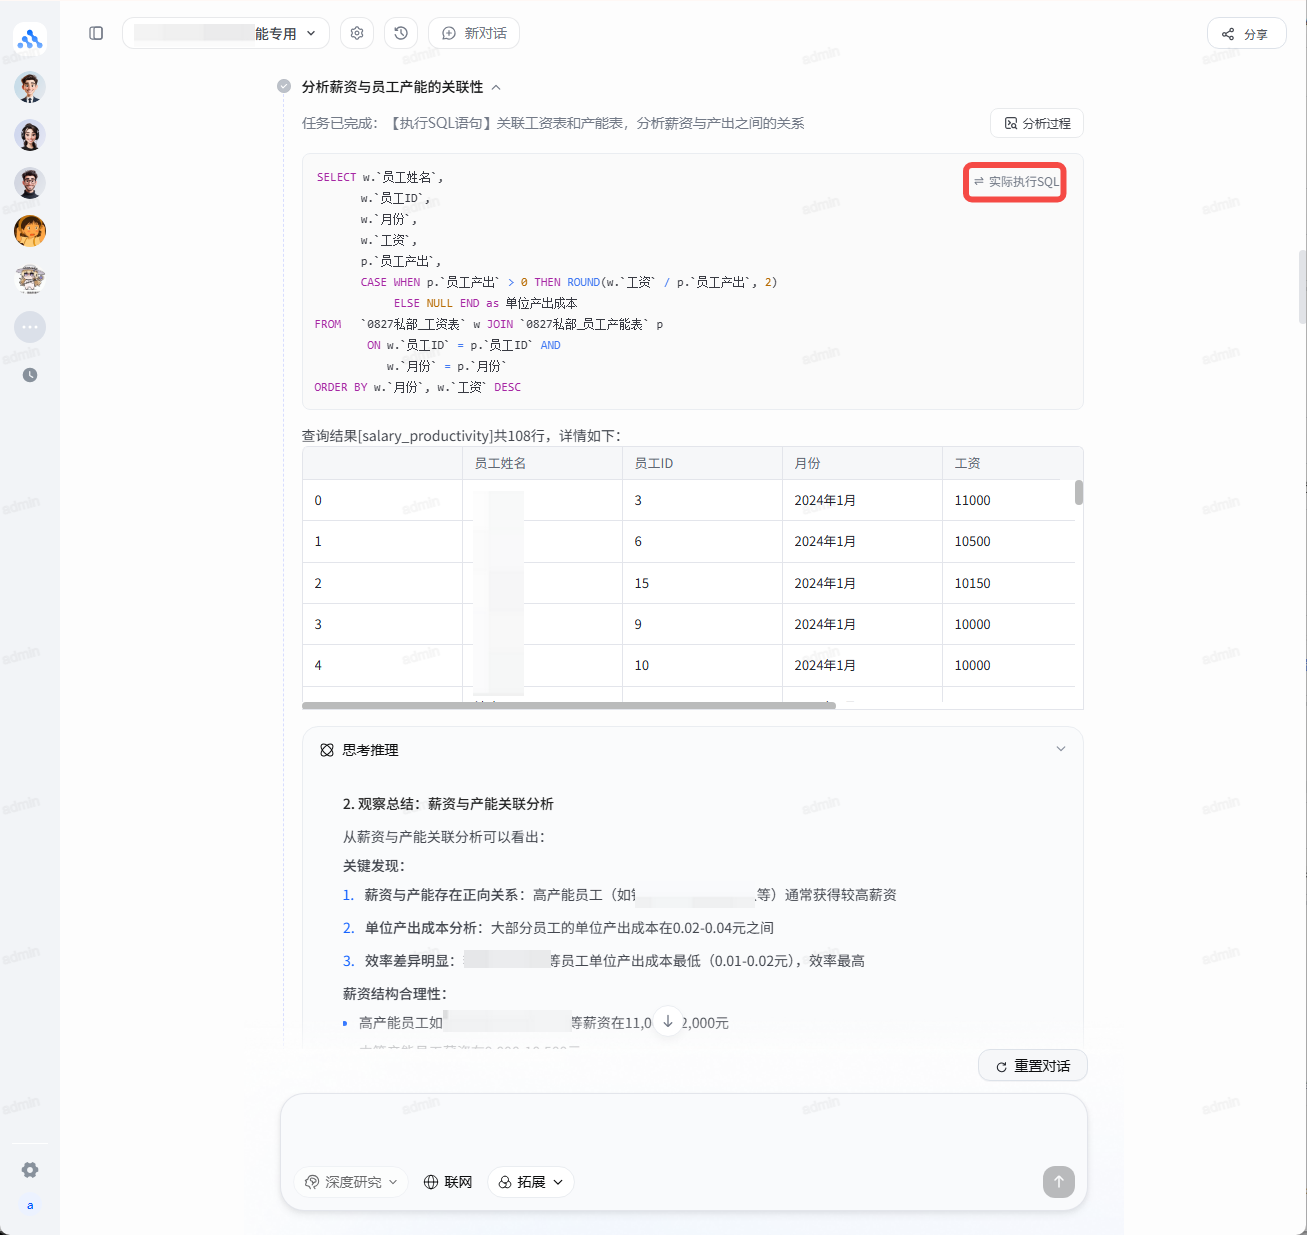Click the app logo in the sidebar
Image resolution: width=1307 pixels, height=1235 pixels.
pyautogui.click(x=30, y=40)
